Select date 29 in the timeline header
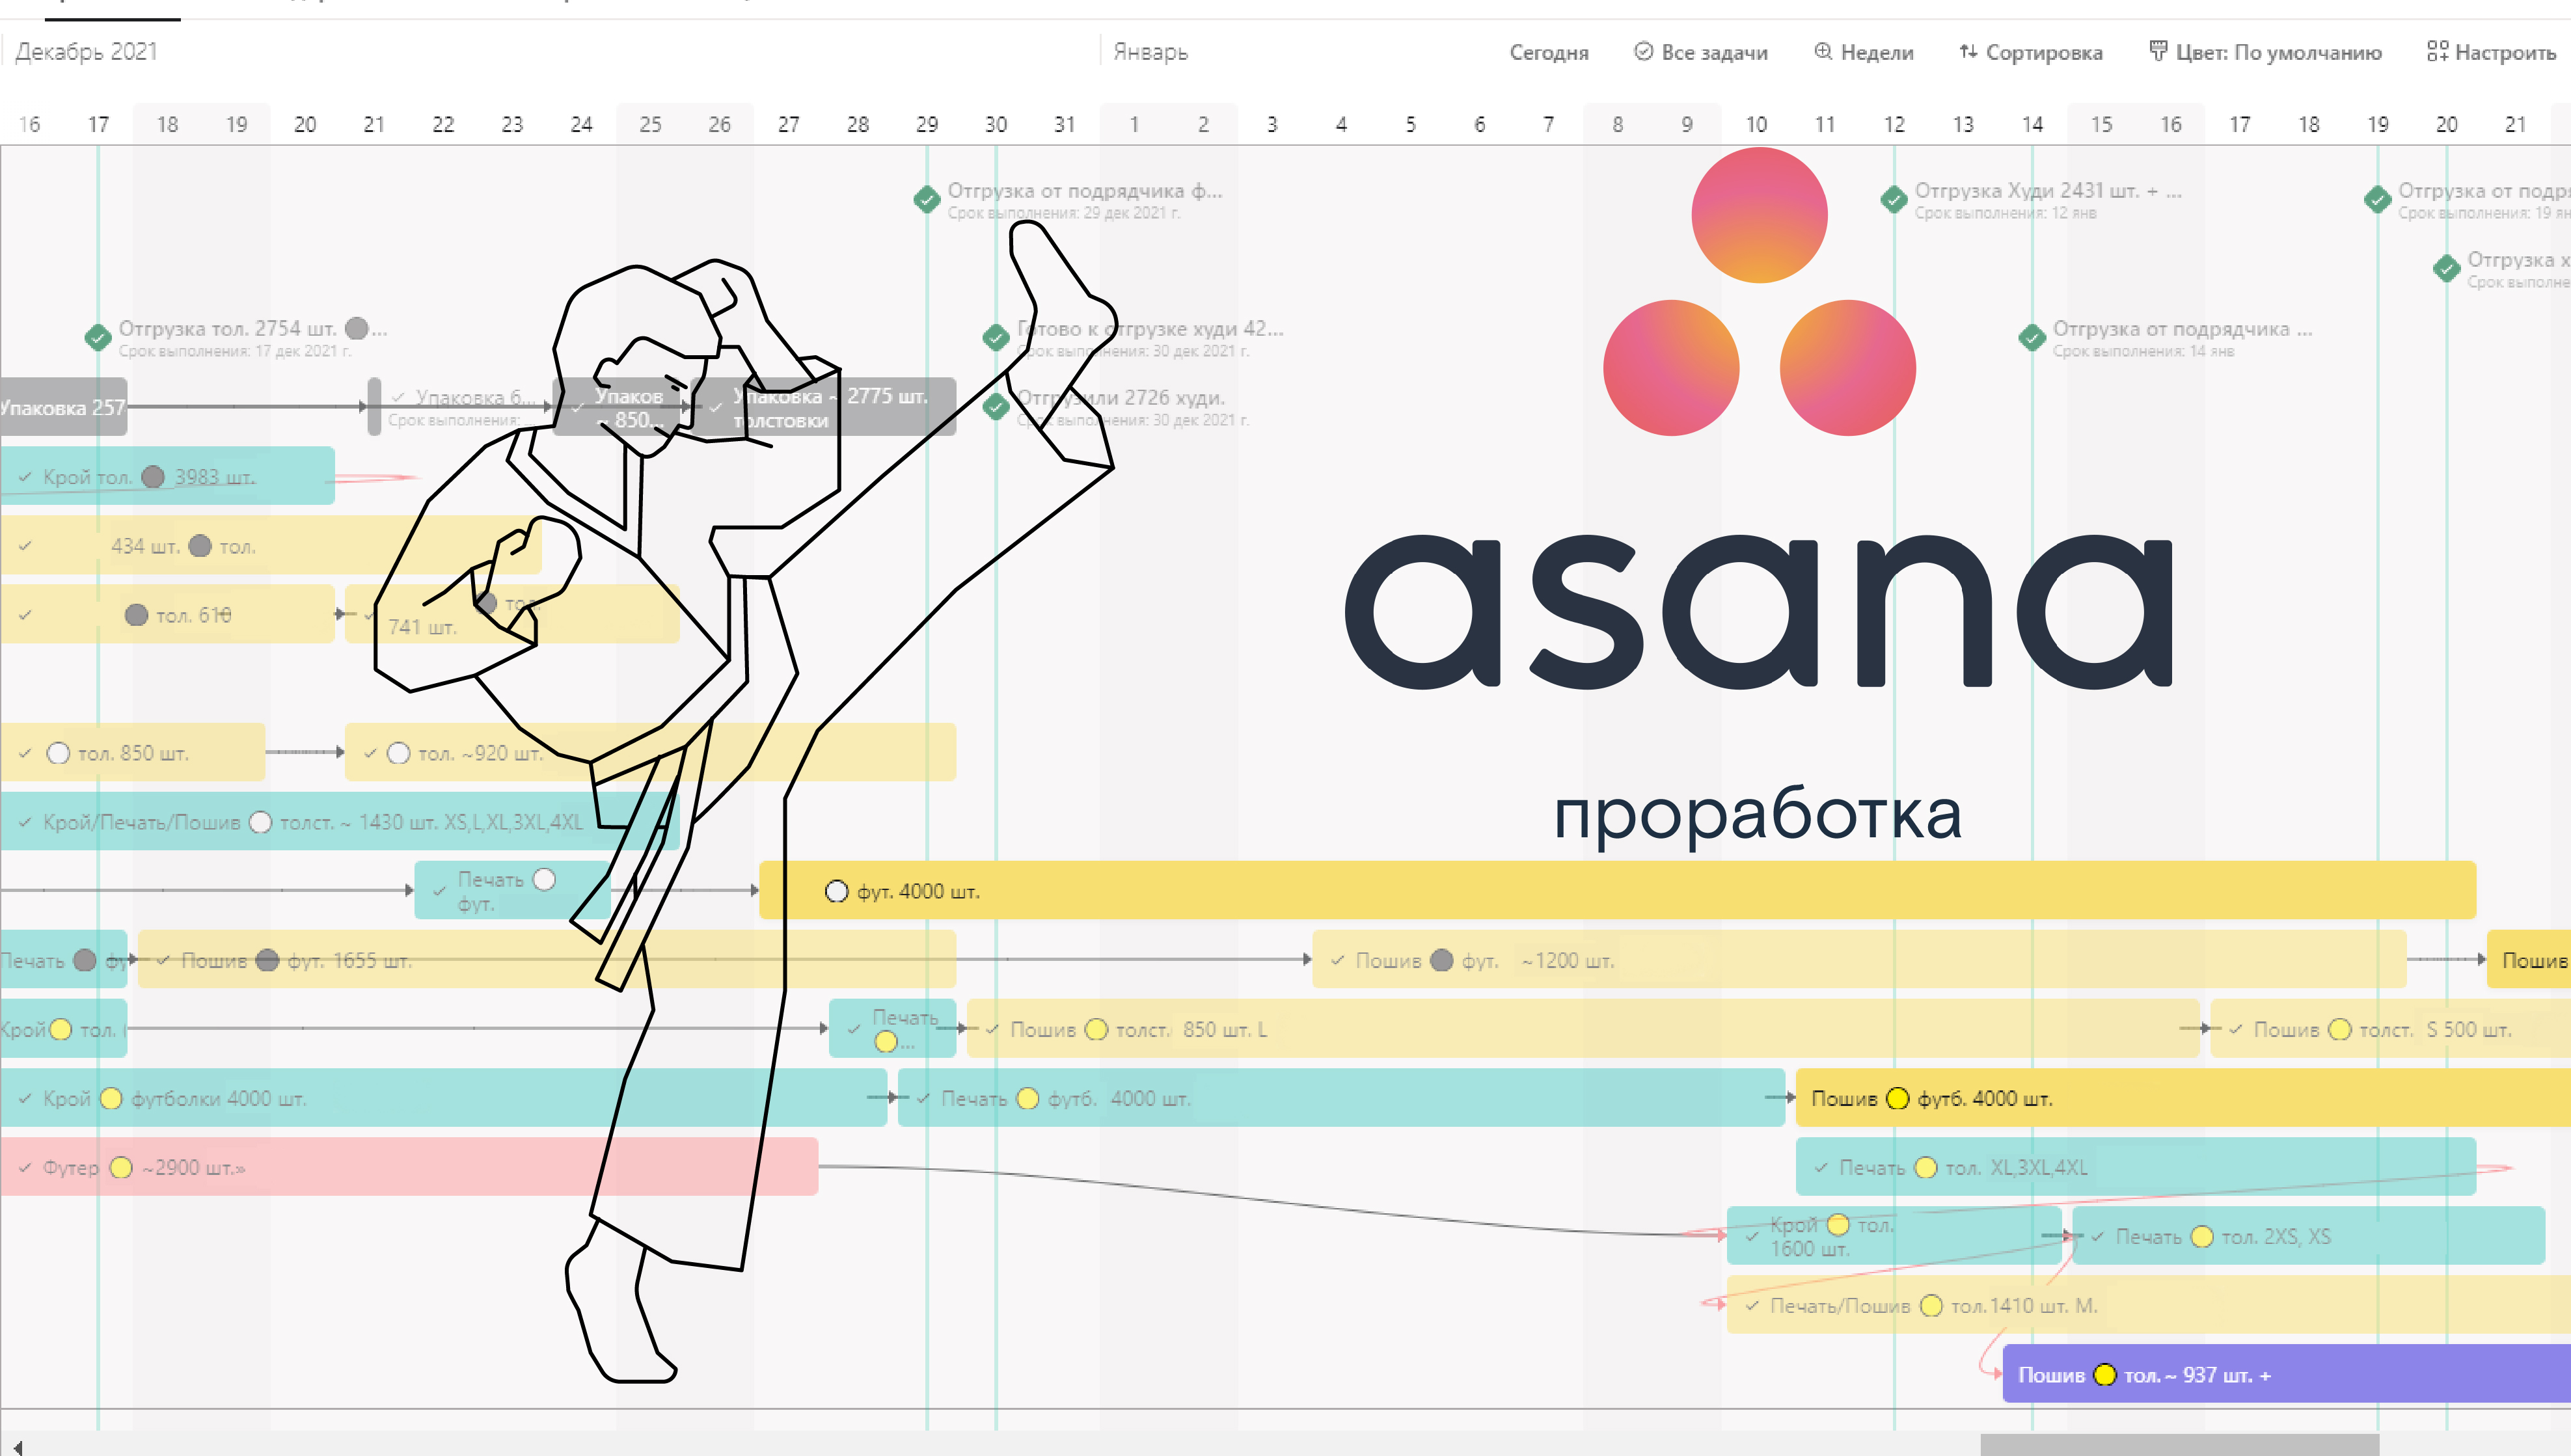This screenshot has height=1456, width=2571. pyautogui.click(x=927, y=124)
